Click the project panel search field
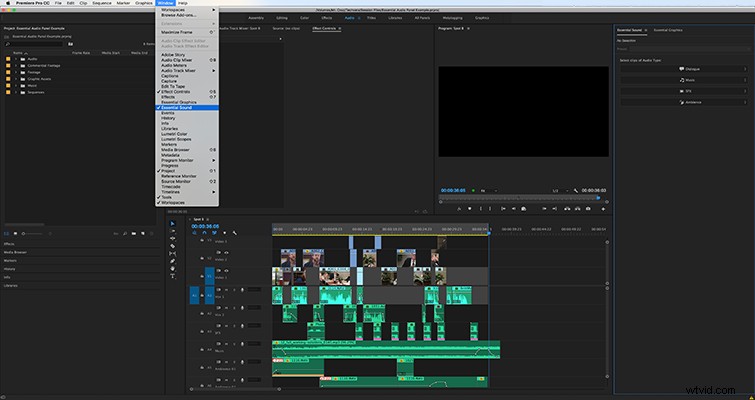 click(34, 44)
